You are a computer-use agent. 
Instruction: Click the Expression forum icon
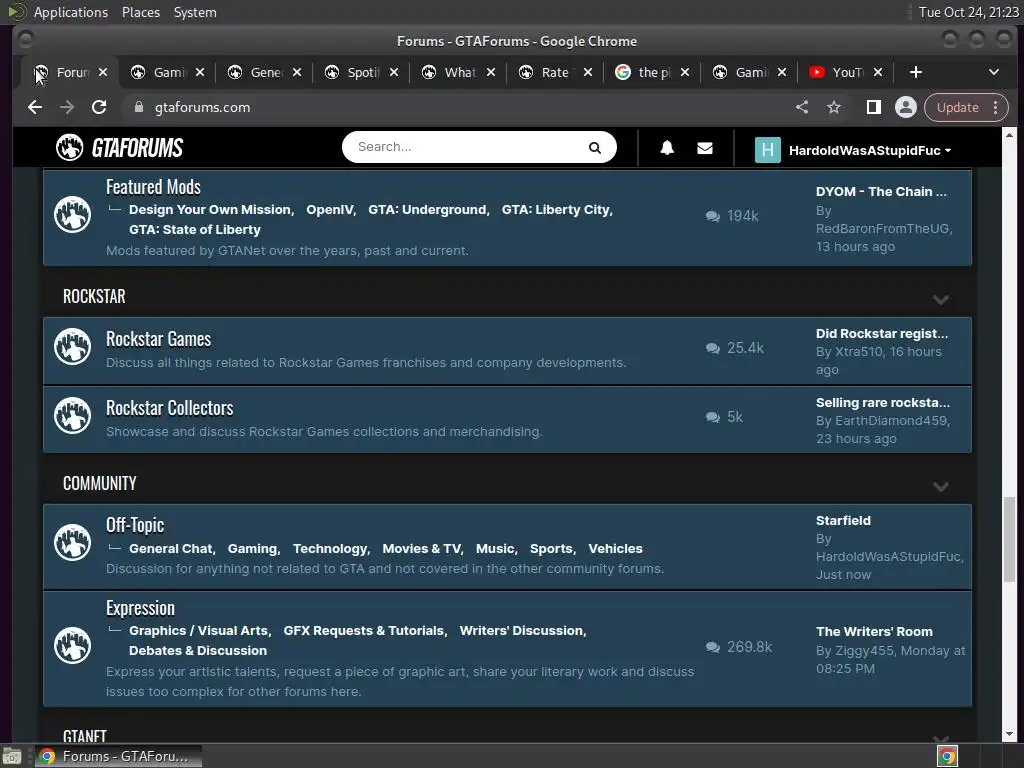pos(72,645)
